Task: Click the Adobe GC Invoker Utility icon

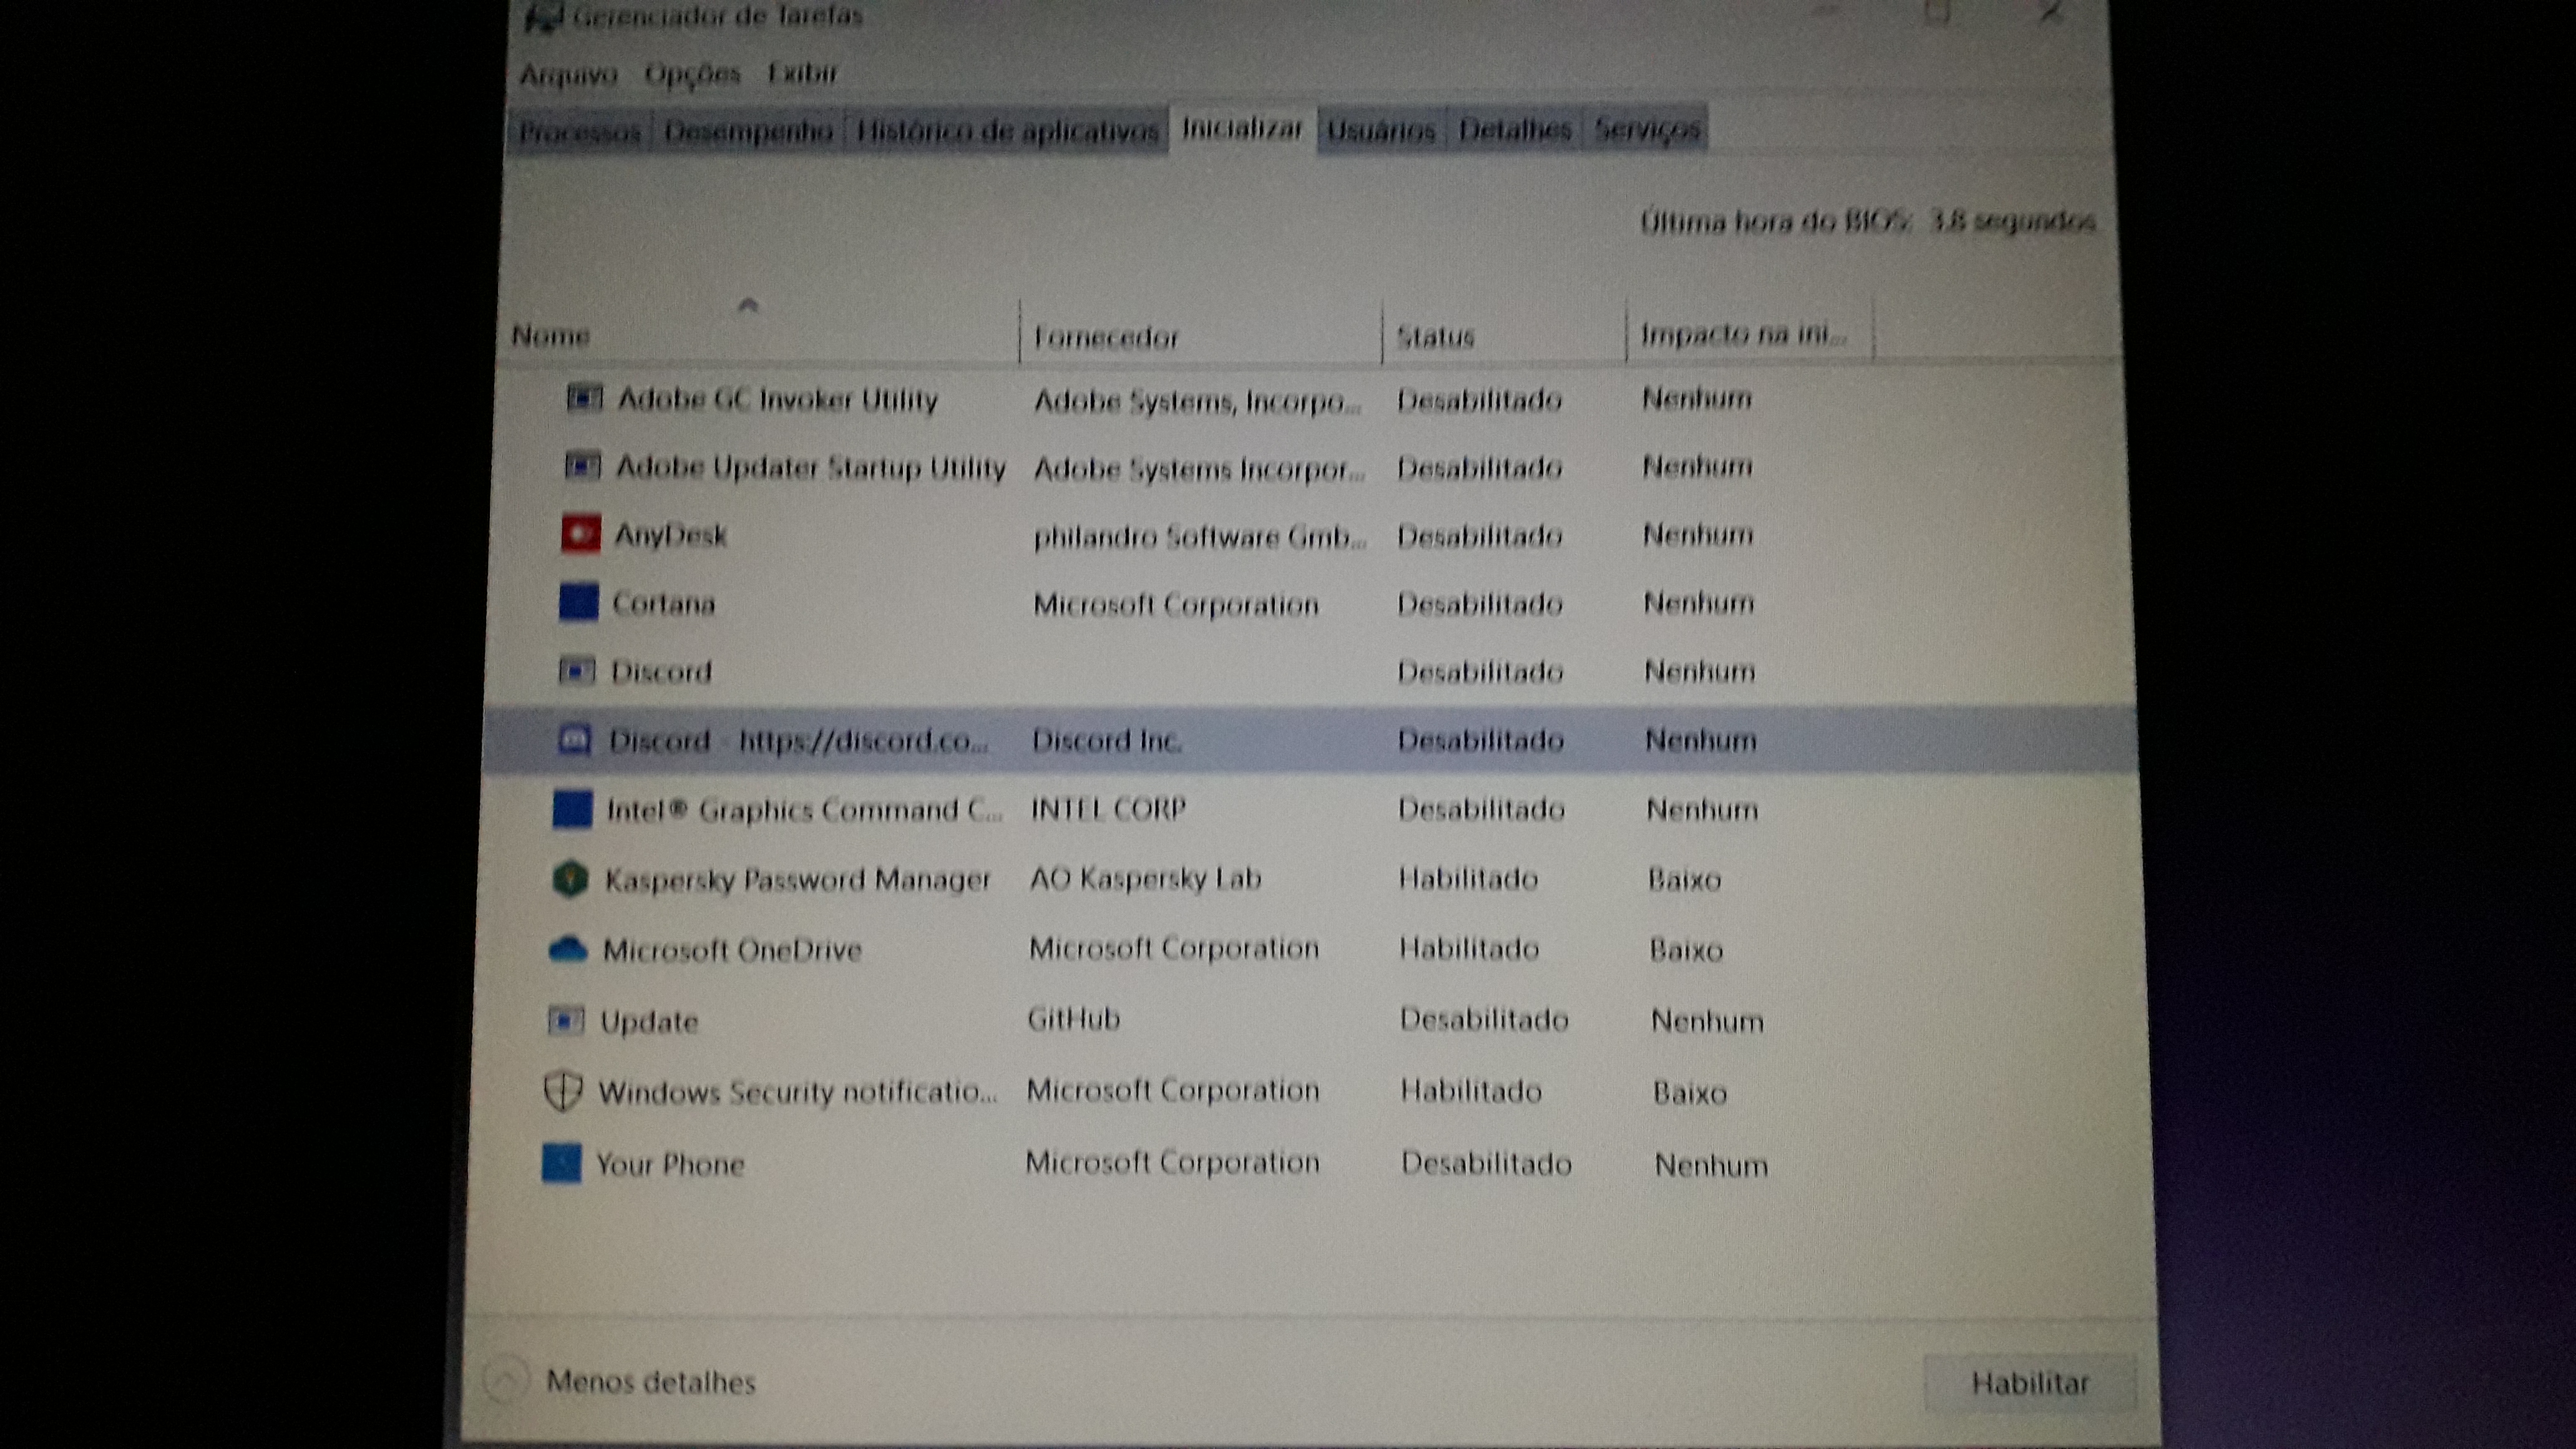Action: pyautogui.click(x=584, y=398)
